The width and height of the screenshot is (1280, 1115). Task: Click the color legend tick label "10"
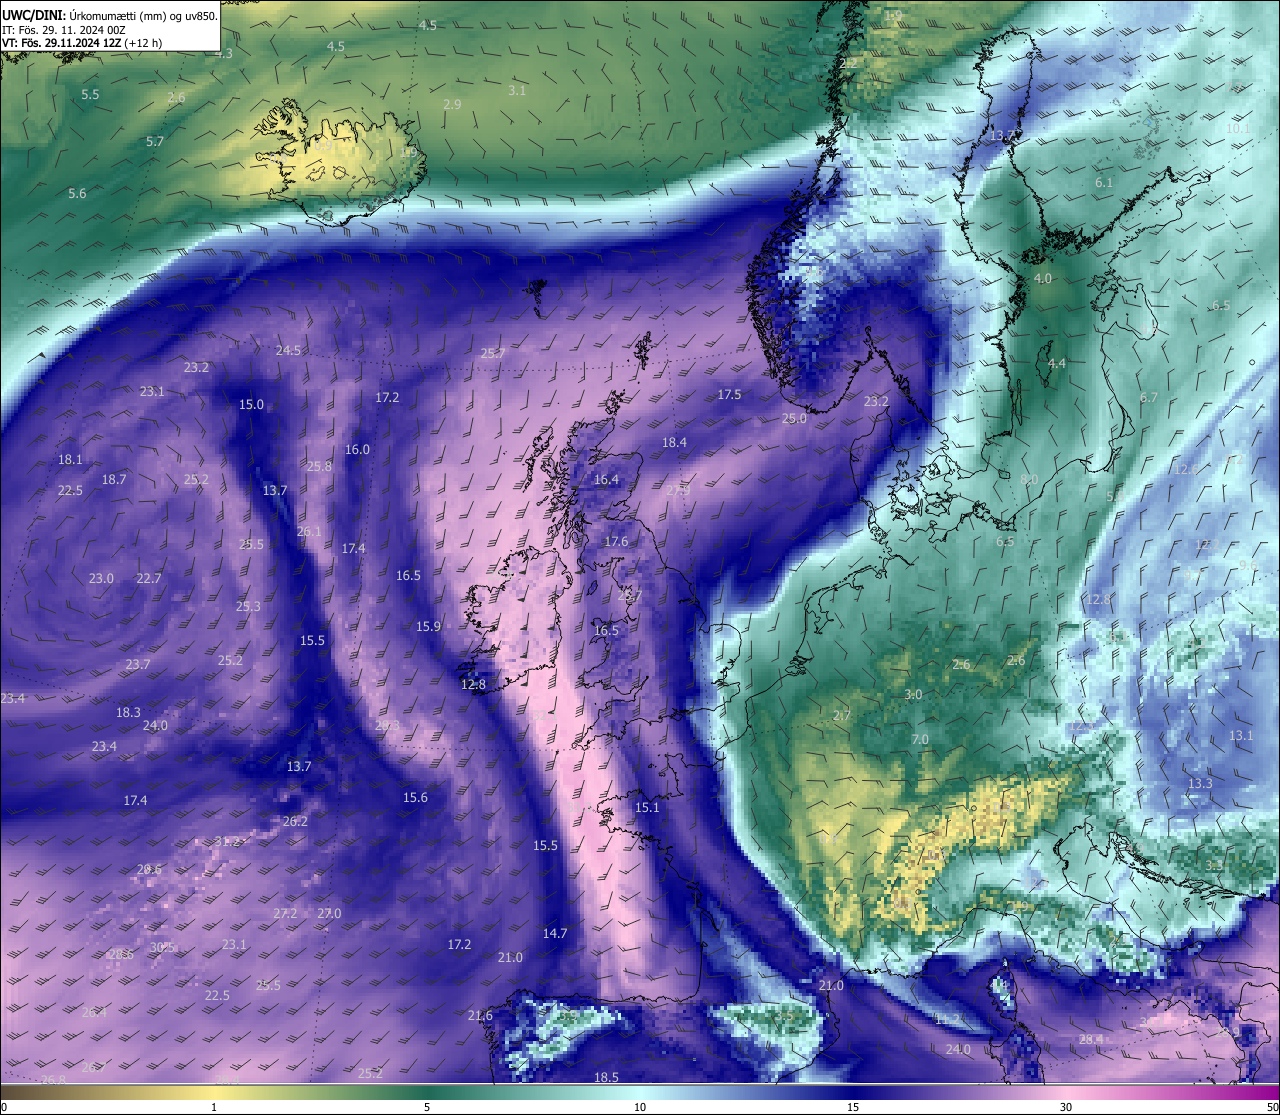click(x=640, y=1107)
